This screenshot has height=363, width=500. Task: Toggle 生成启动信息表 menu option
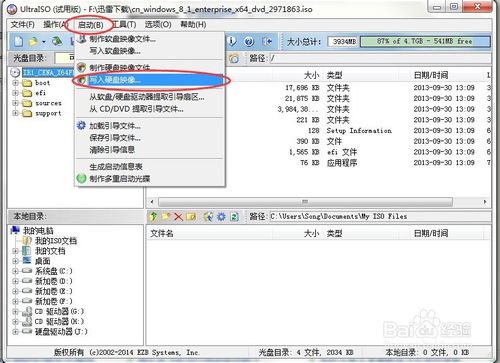tap(150, 166)
